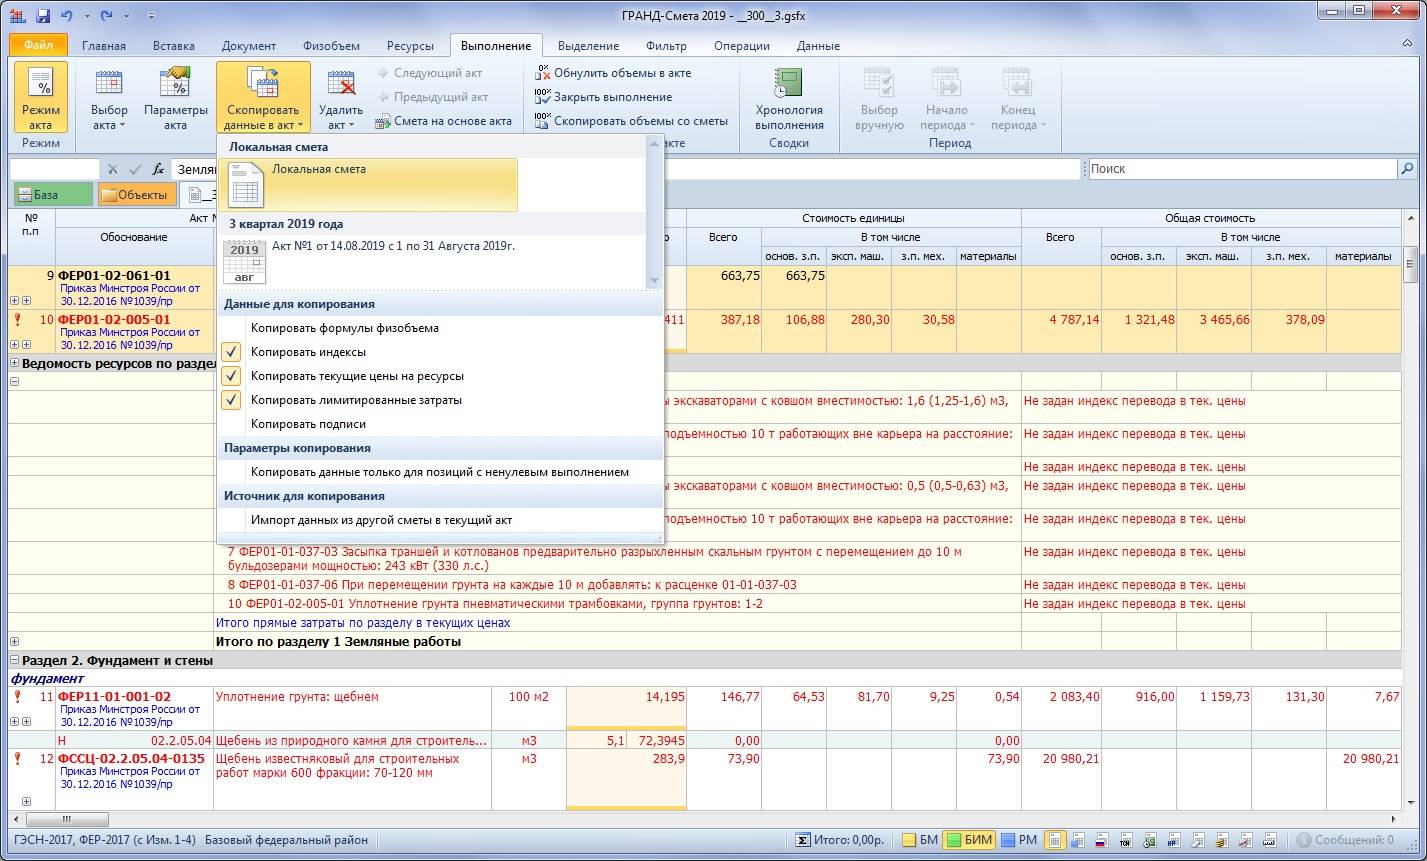This screenshot has height=861, width=1427.
Task: Click the cell address box left of formula bar
Action: [x=55, y=169]
